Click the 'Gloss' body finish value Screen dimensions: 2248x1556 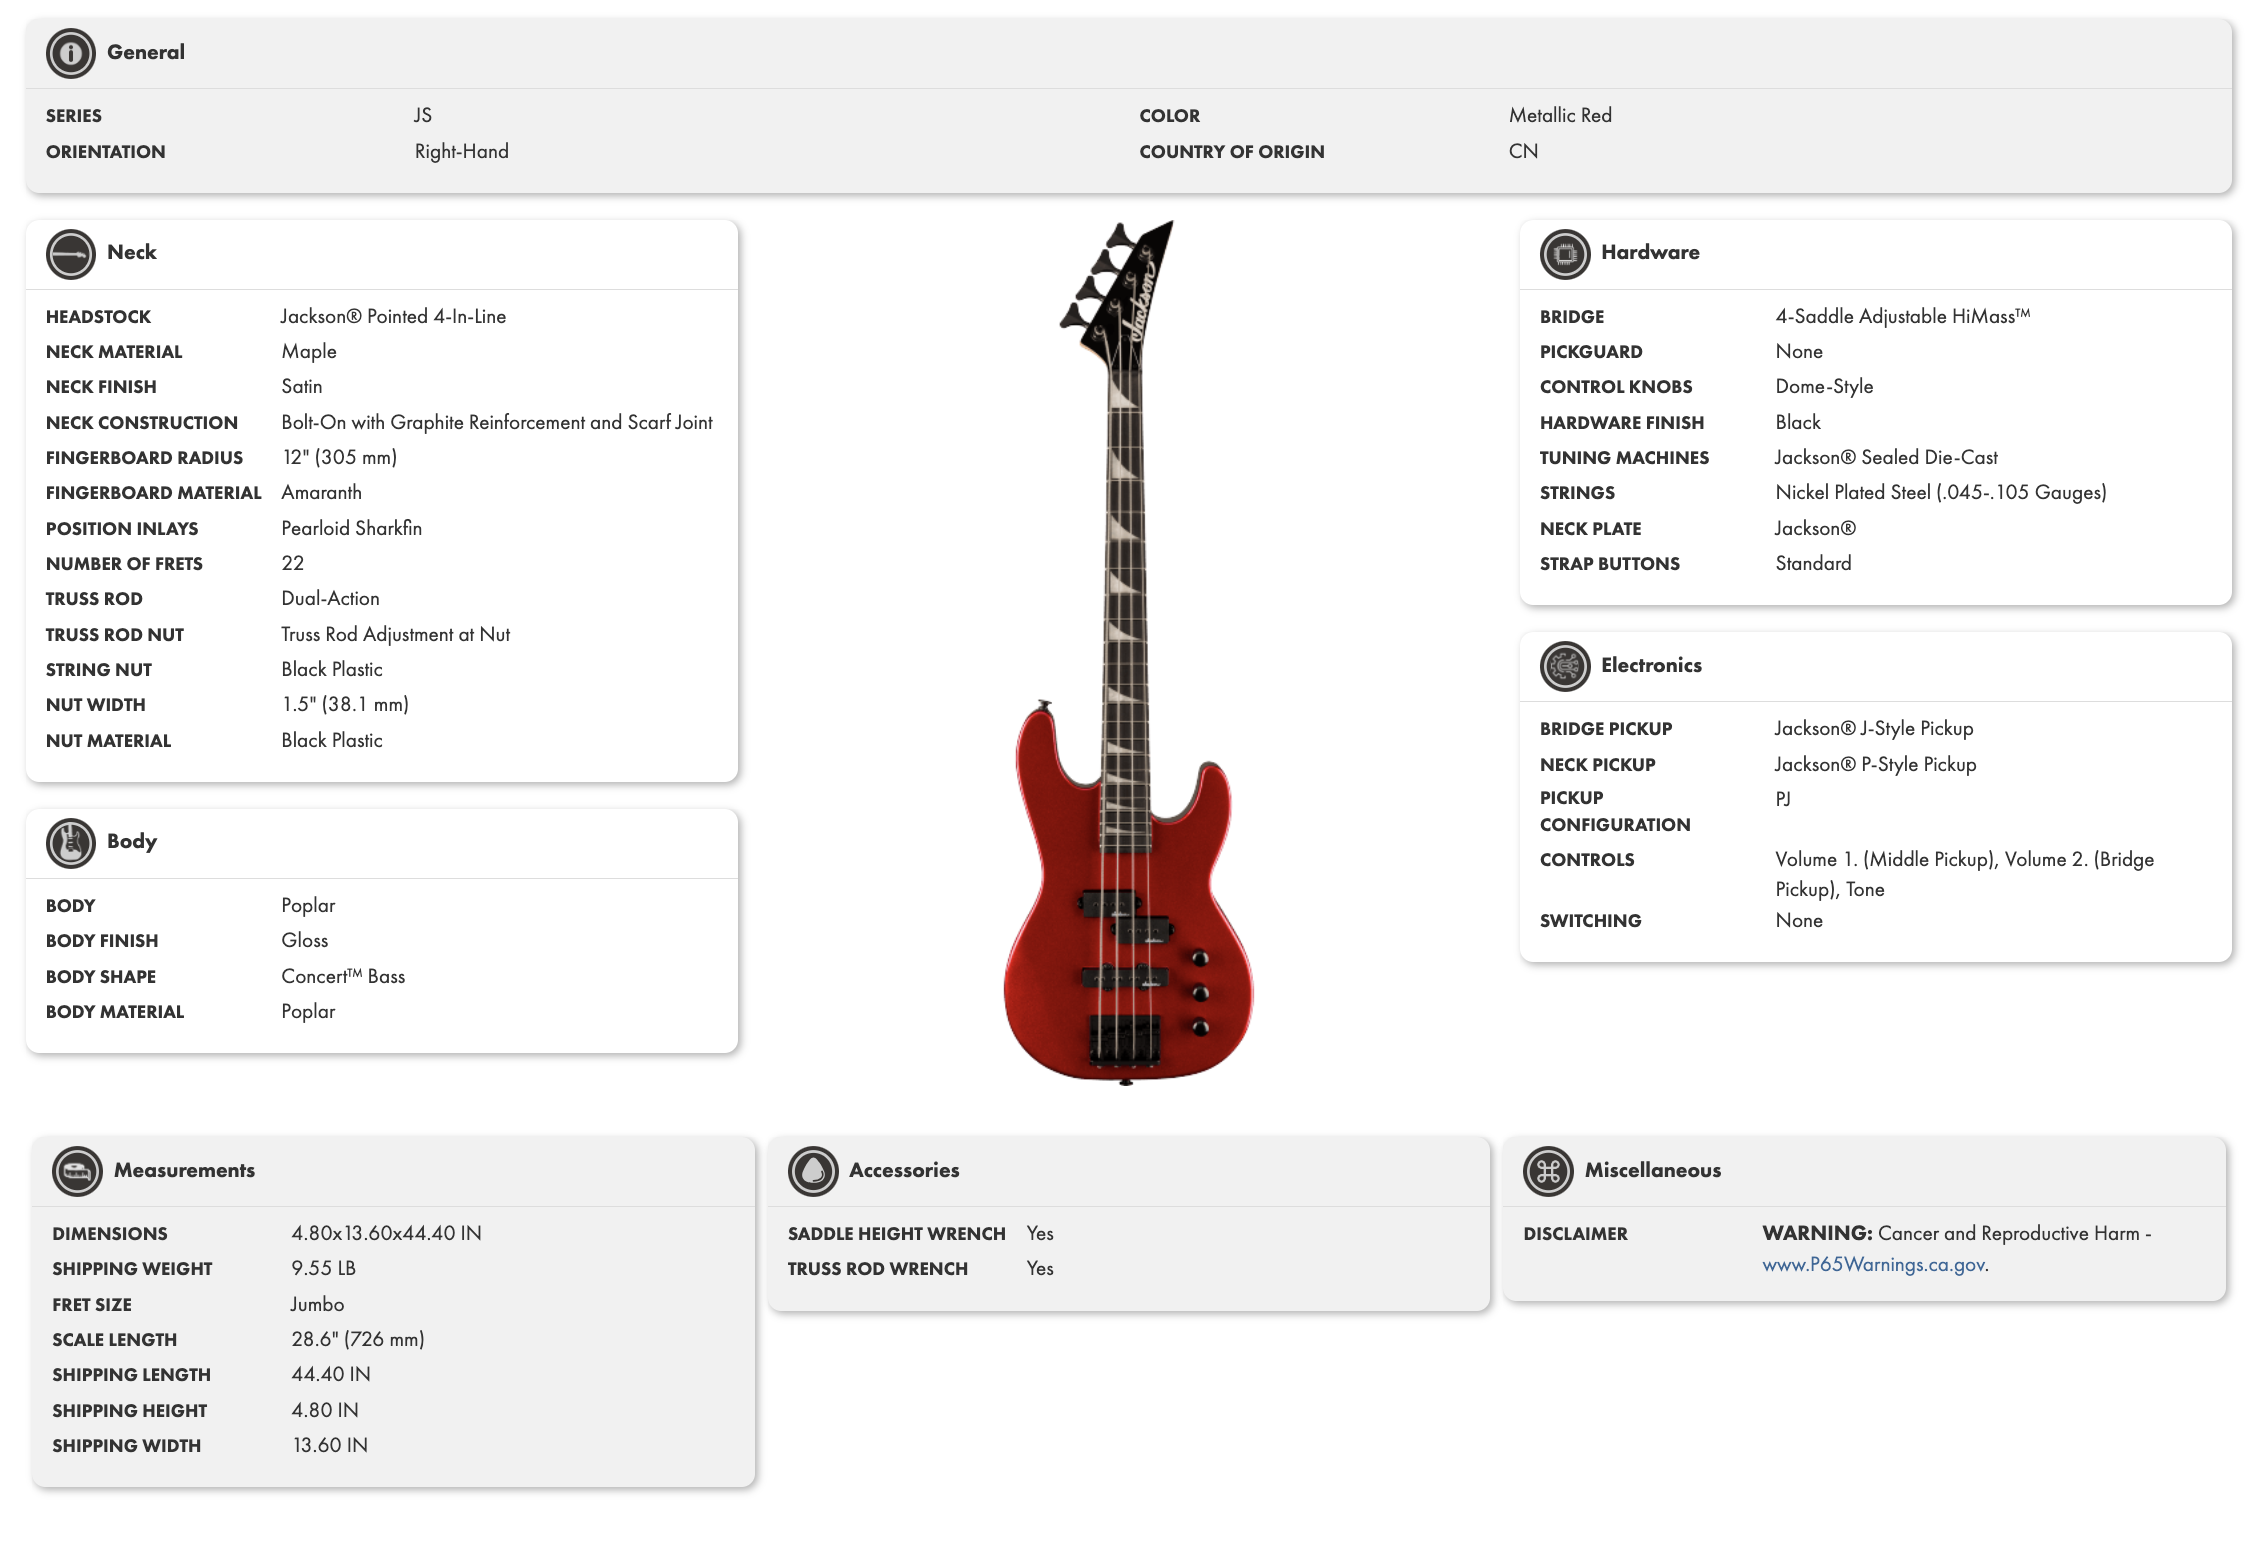(x=305, y=940)
